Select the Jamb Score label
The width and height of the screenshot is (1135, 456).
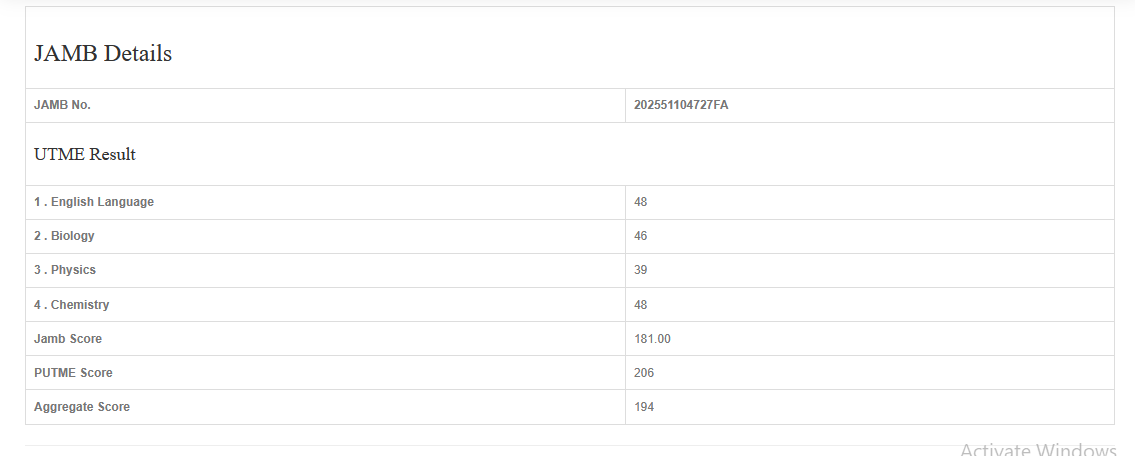(x=68, y=339)
